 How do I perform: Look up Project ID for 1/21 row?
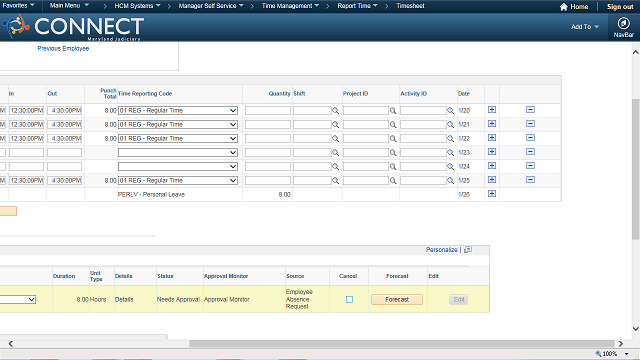pyautogui.click(x=393, y=124)
